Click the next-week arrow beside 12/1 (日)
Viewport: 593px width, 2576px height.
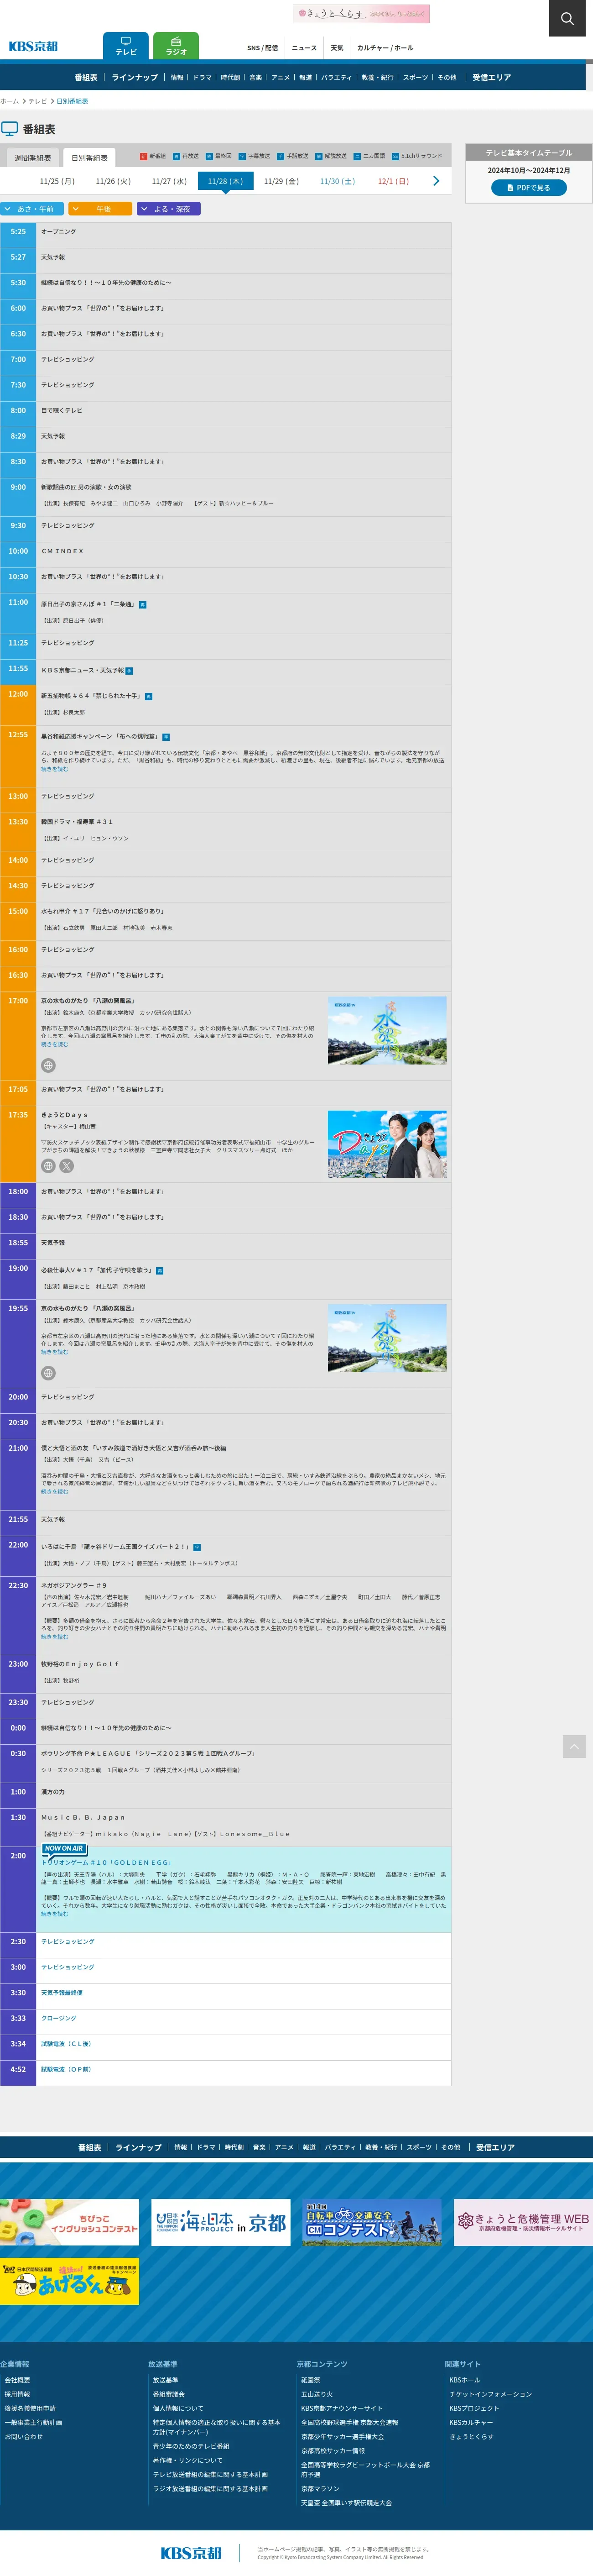[436, 181]
